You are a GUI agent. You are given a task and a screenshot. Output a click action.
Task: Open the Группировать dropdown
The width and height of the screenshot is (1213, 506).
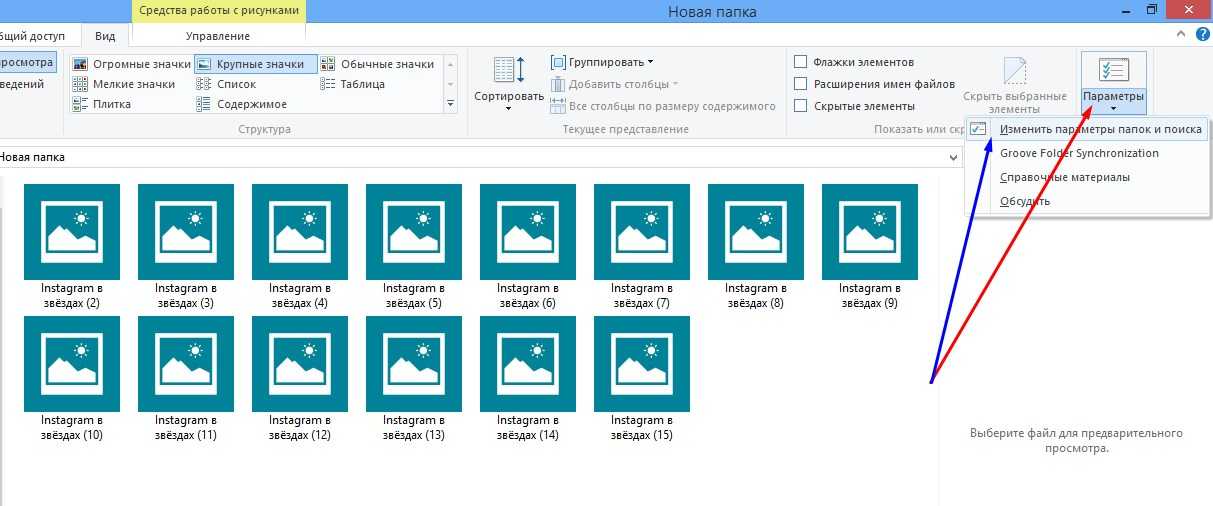click(x=603, y=62)
